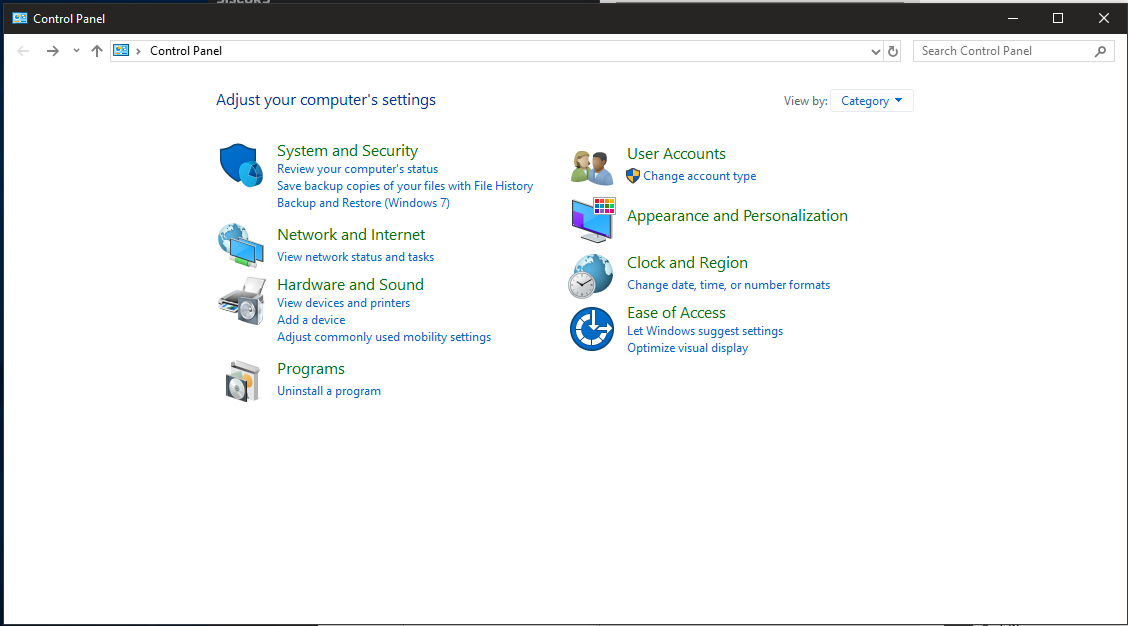Image resolution: width=1128 pixels, height=626 pixels.
Task: Open Review your computer's status
Action: click(x=358, y=169)
